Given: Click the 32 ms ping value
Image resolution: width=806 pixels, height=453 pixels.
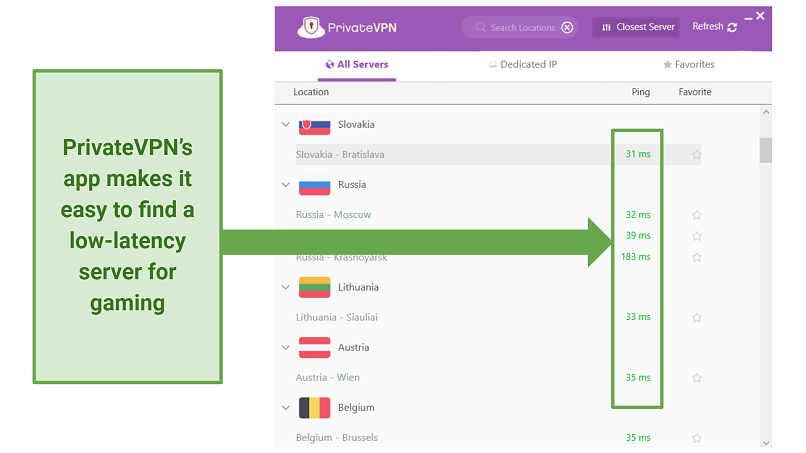Looking at the screenshot, I should point(638,215).
